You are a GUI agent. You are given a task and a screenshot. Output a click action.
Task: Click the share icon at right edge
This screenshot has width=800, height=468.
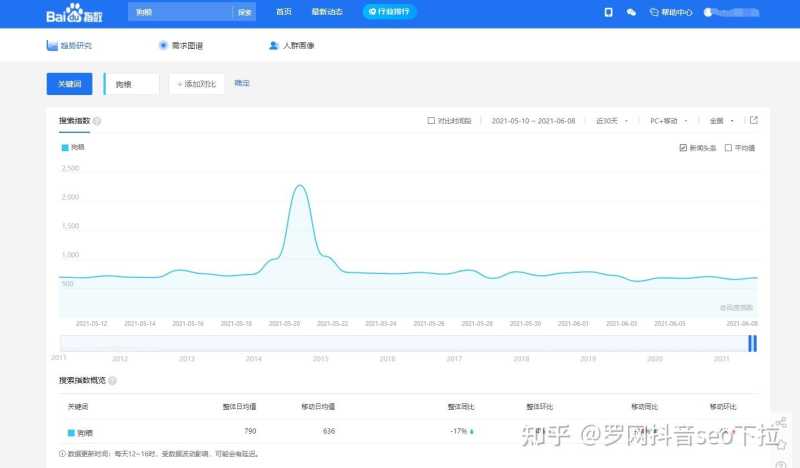click(x=781, y=422)
